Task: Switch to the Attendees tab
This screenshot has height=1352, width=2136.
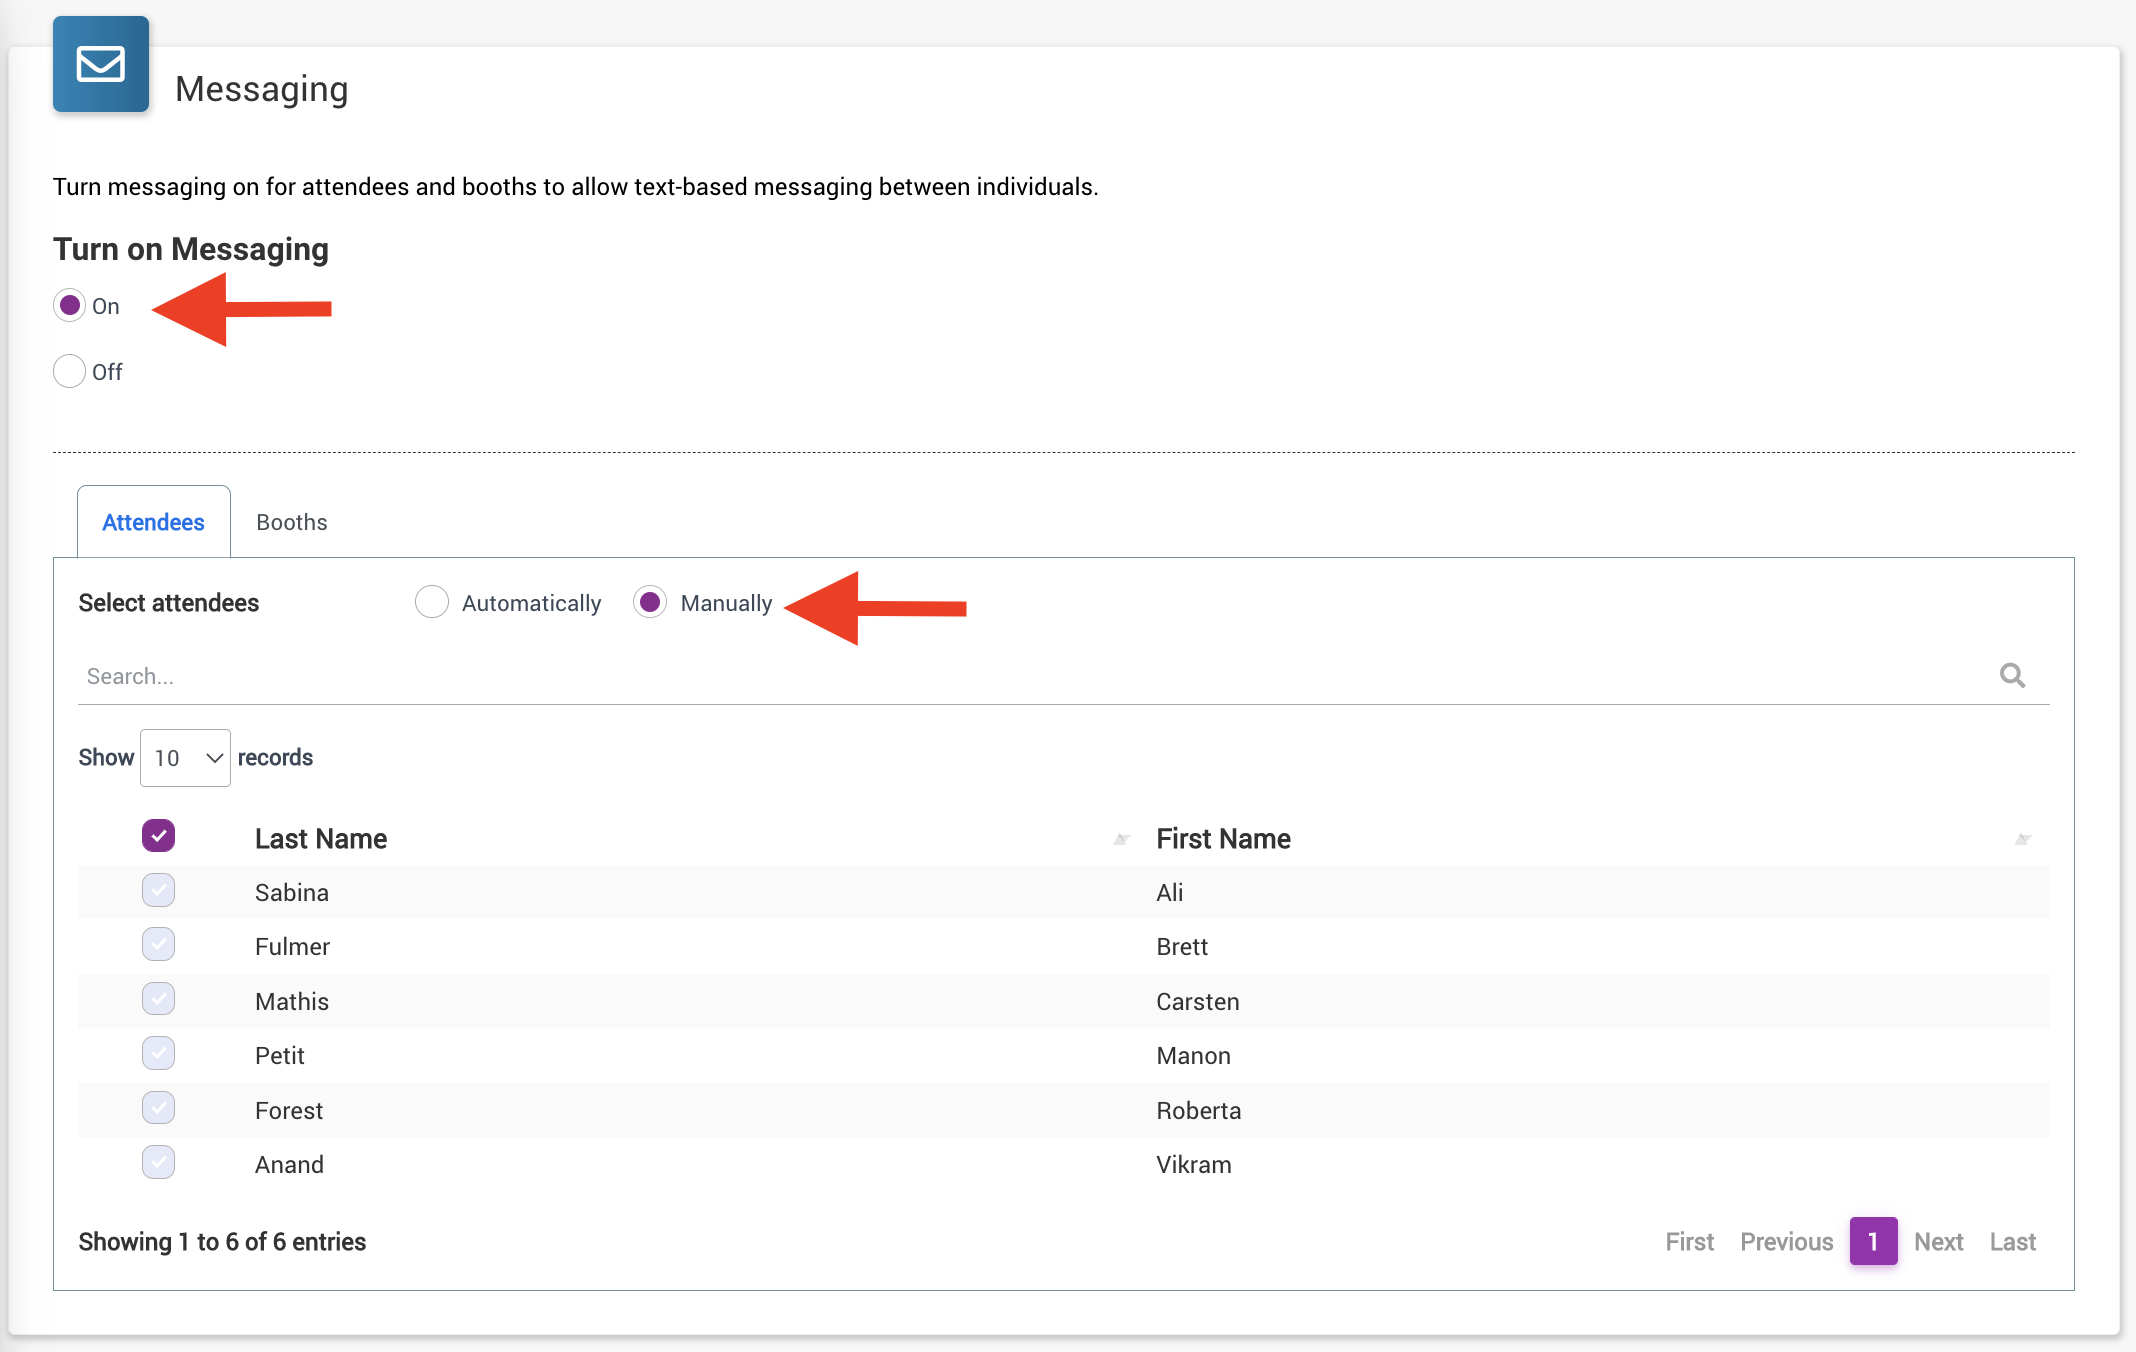Action: (x=153, y=522)
